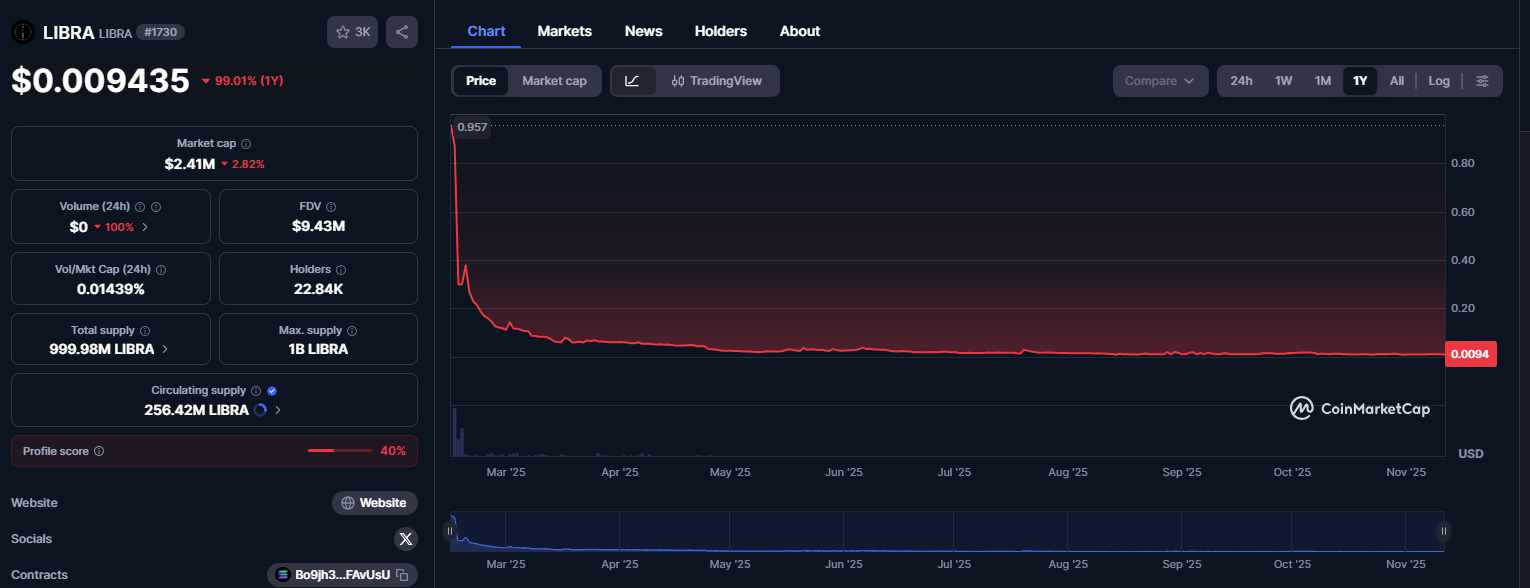Open the About tab
Viewport: 1530px width, 588px height.
pyautogui.click(x=800, y=31)
